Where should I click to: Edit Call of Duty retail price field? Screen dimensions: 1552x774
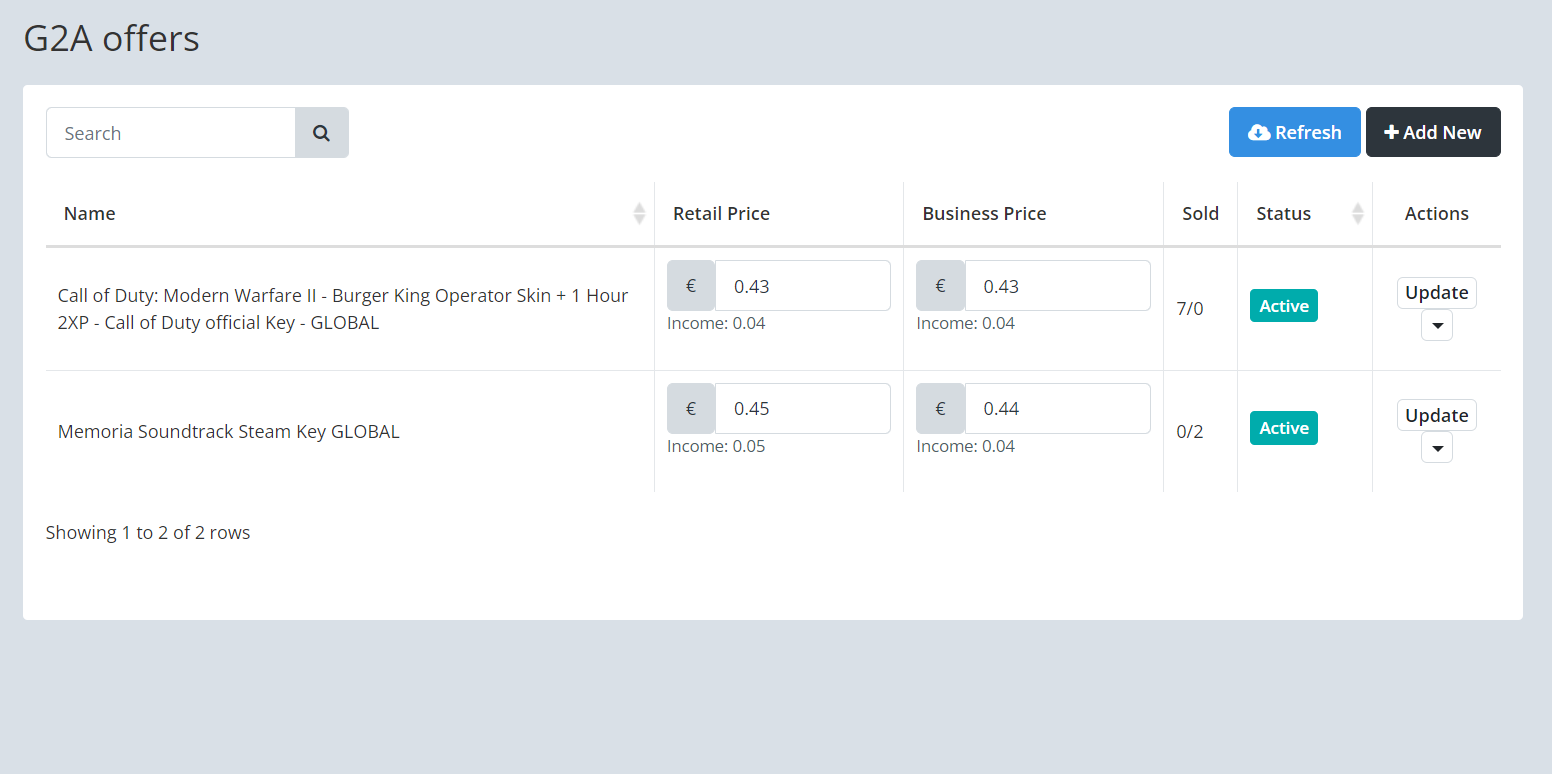[802, 286]
